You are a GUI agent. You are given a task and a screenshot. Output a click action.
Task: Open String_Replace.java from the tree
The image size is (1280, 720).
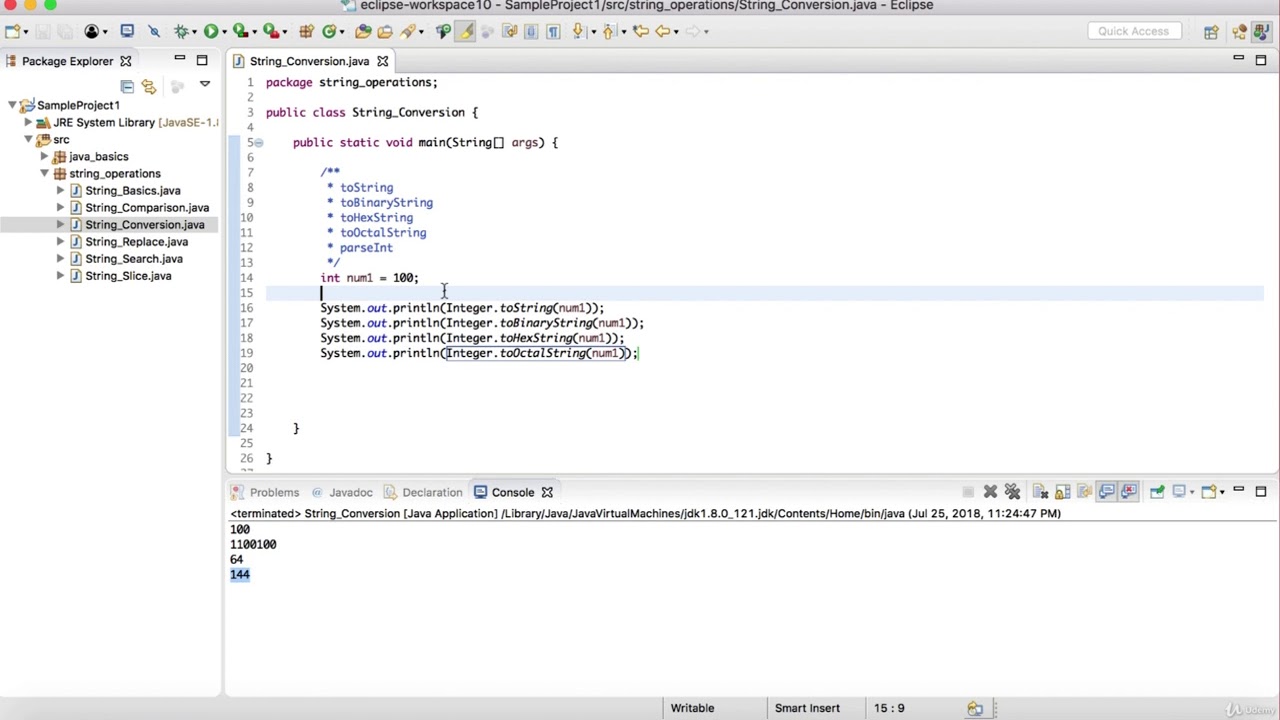pos(136,241)
